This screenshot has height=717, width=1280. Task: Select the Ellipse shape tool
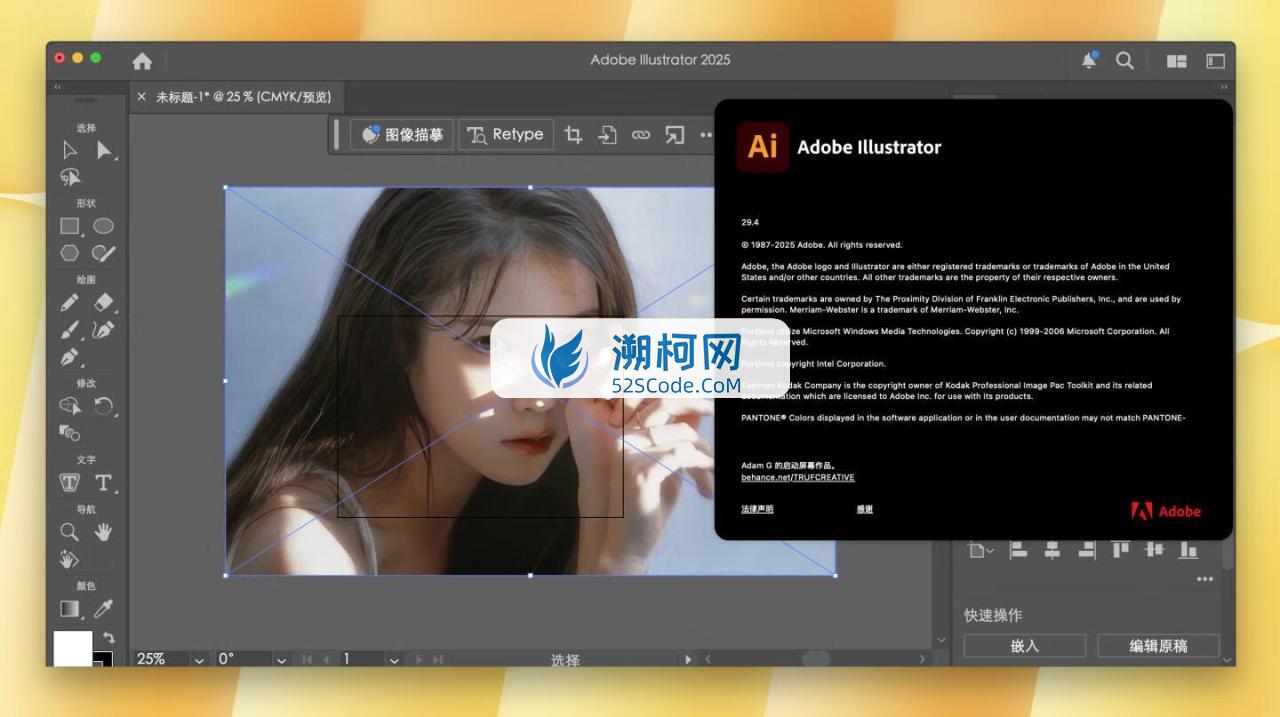click(103, 226)
